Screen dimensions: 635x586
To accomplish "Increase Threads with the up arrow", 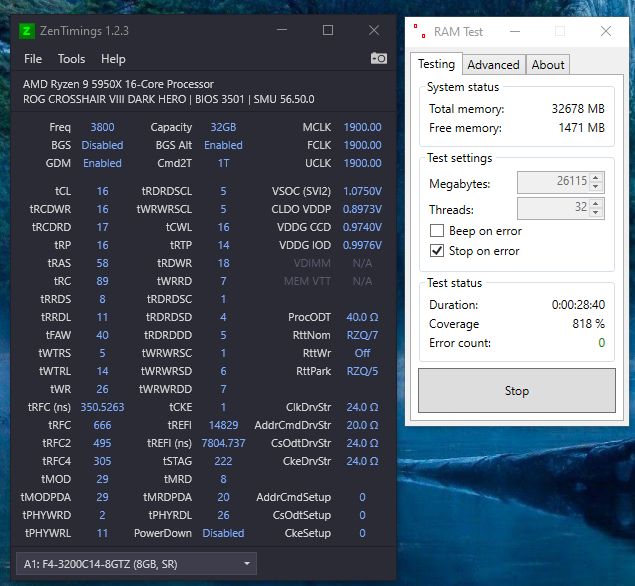I will [595, 203].
